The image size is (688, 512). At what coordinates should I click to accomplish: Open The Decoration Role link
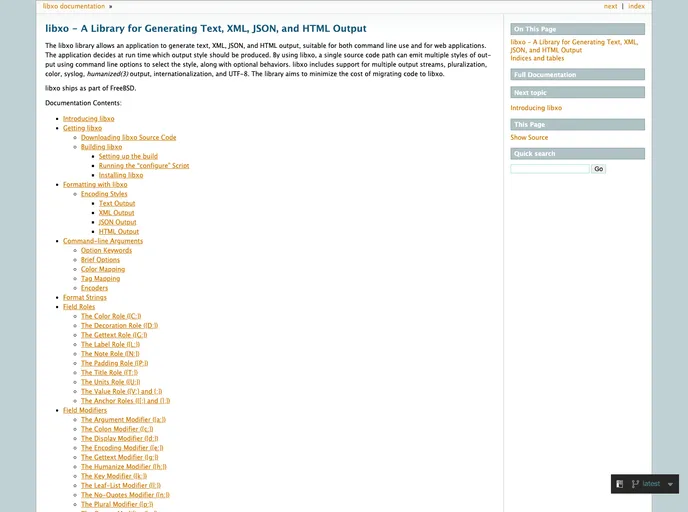click(x=119, y=326)
